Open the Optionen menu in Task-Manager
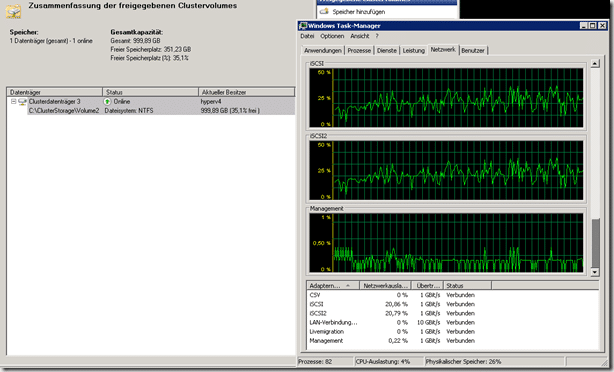This screenshot has width=614, height=372. click(x=332, y=36)
